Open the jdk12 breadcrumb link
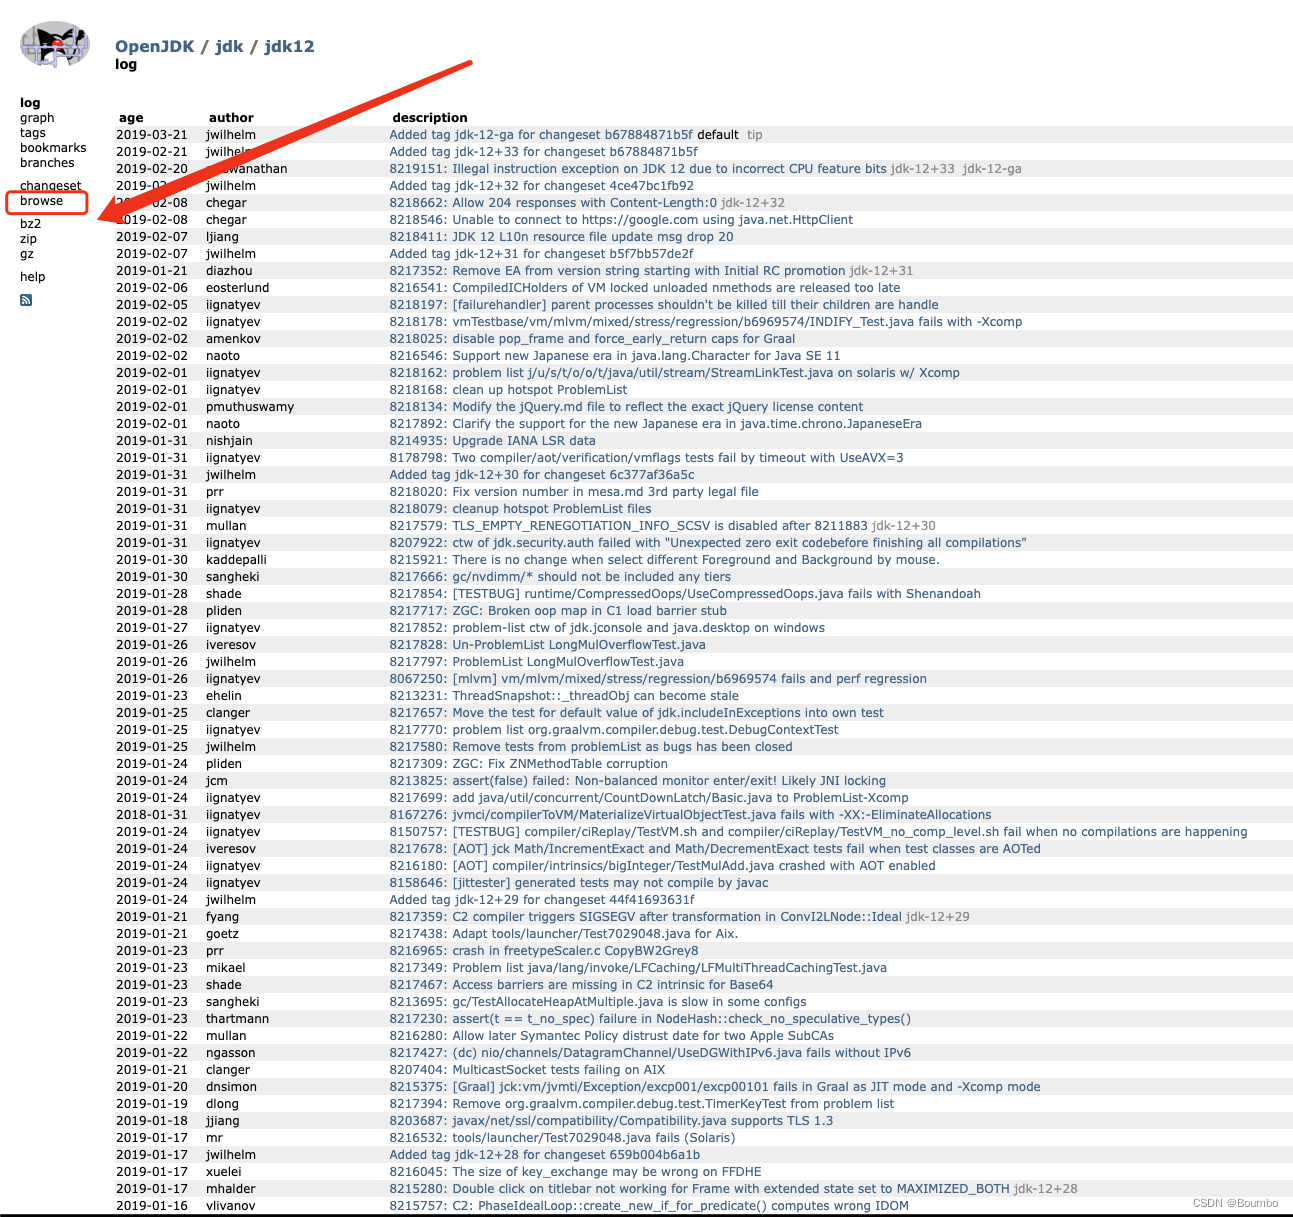Image resolution: width=1293 pixels, height=1217 pixels. click(289, 46)
